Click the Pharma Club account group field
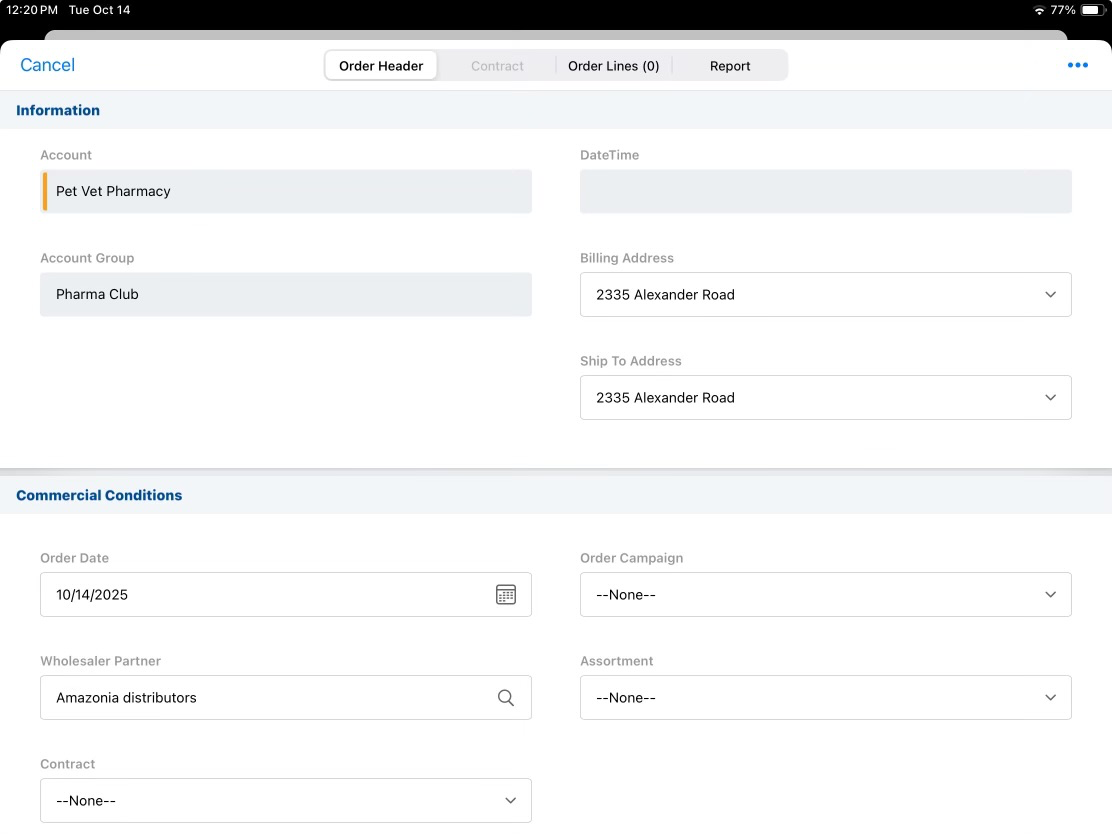Viewport: 1112px width, 834px height. [285, 295]
